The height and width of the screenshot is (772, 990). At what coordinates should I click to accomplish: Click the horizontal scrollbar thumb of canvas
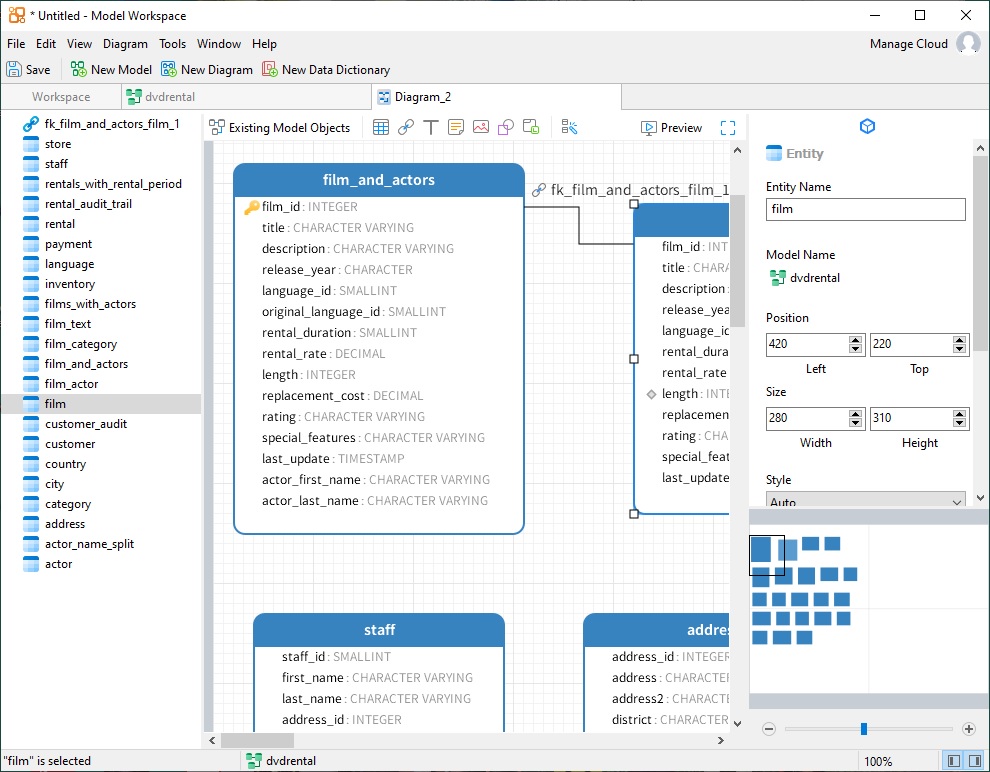pos(256,740)
